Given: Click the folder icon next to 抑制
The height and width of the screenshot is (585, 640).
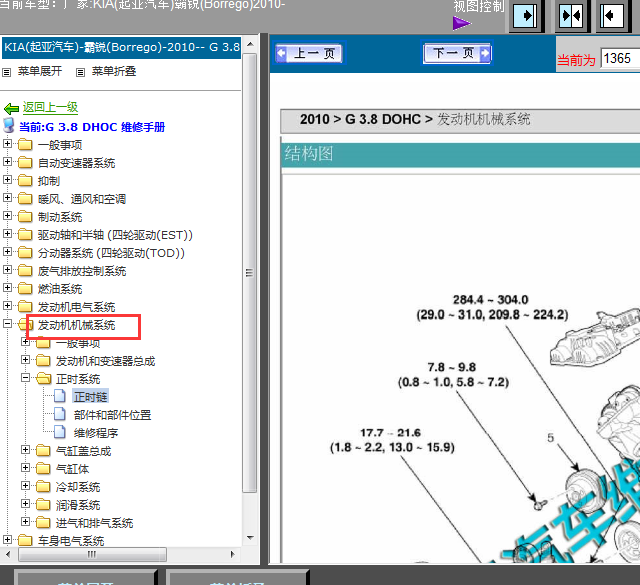Looking at the screenshot, I should pos(25,180).
